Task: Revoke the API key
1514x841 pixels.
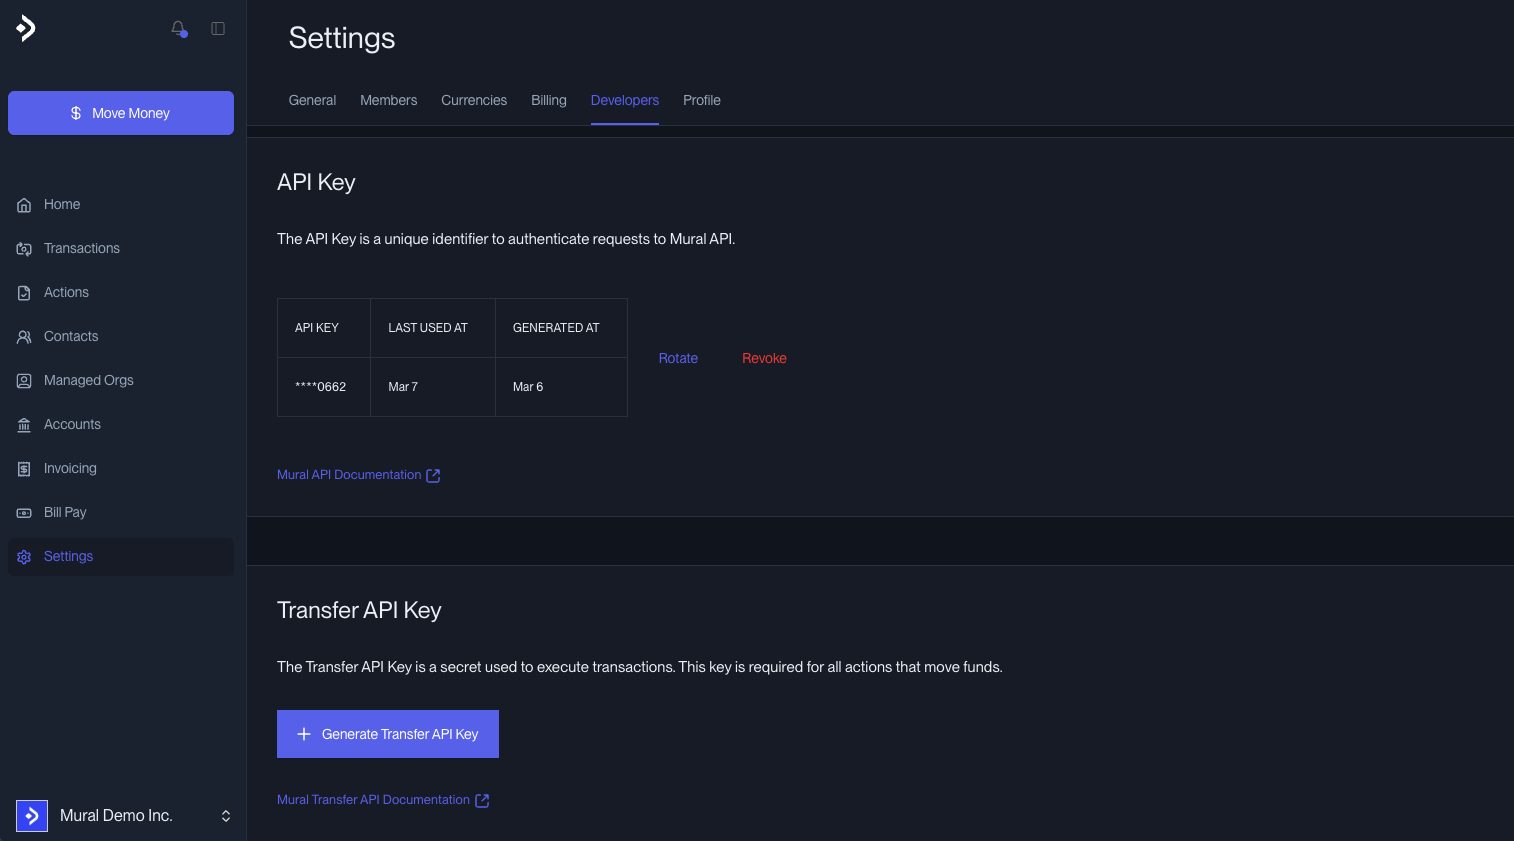Action: 764,358
